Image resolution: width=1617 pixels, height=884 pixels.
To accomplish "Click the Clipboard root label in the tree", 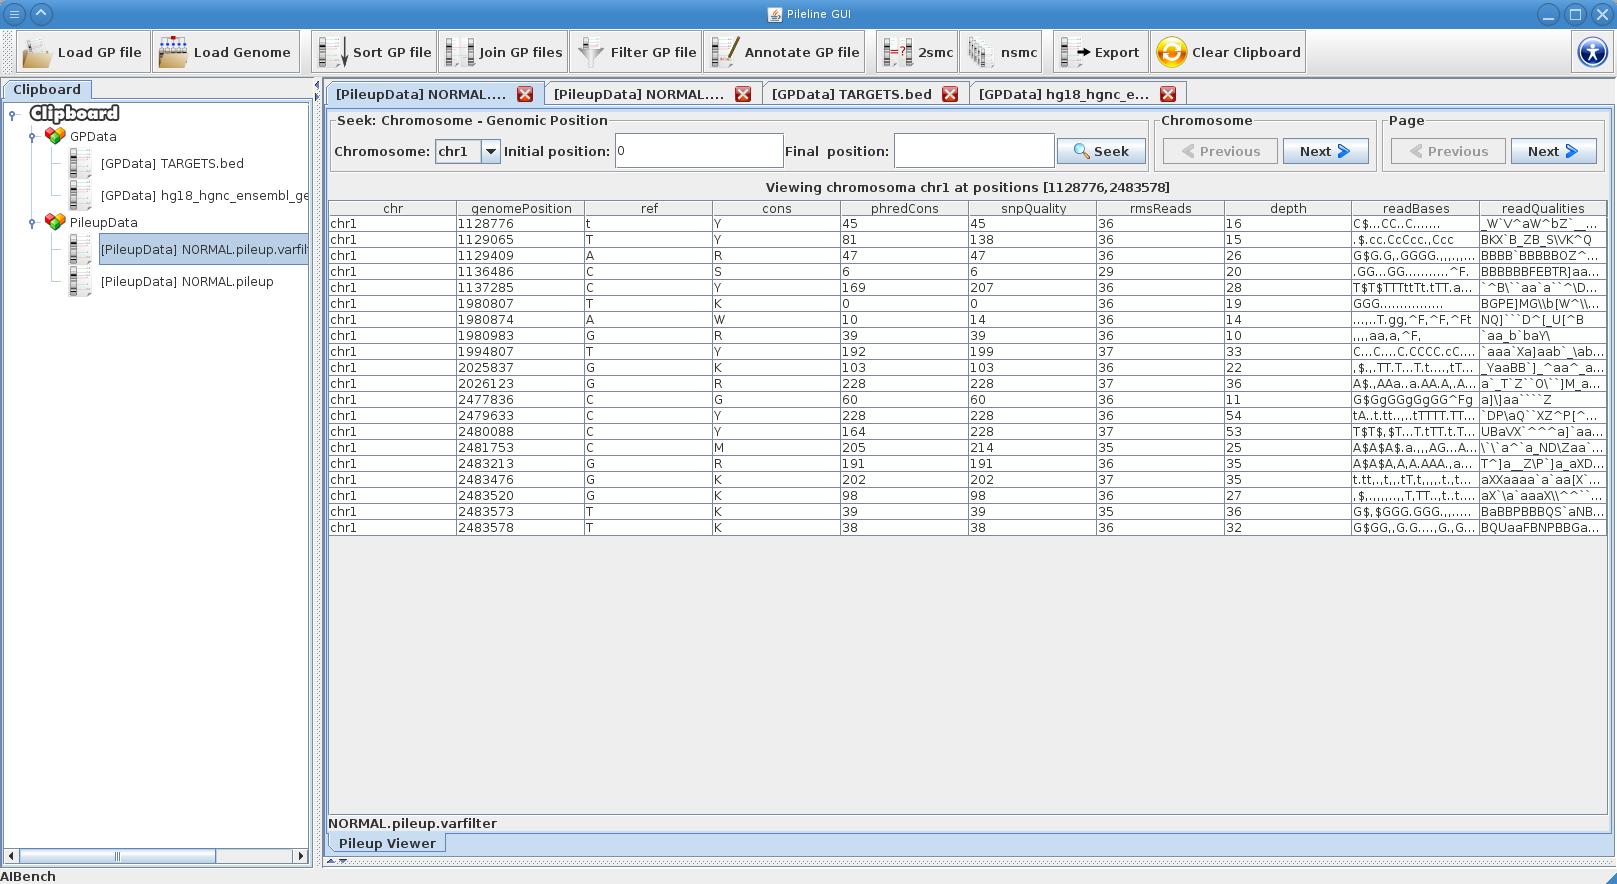I will (x=74, y=113).
